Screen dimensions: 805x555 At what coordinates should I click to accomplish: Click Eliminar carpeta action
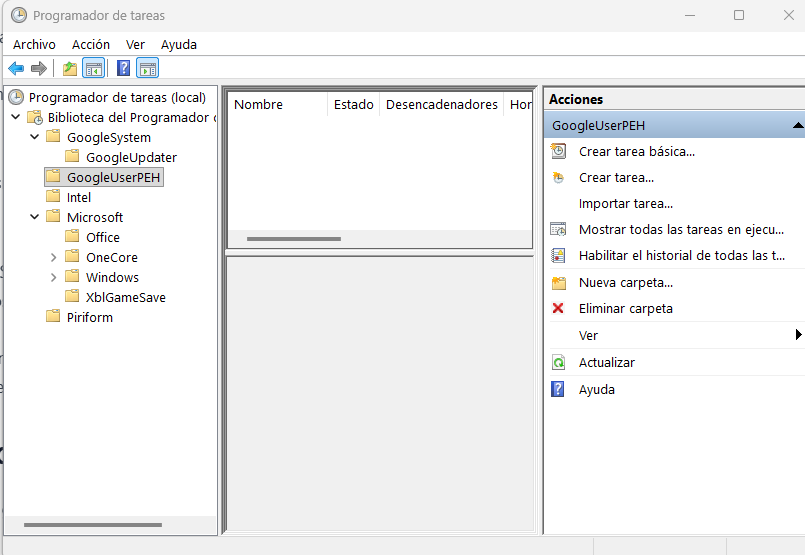coord(625,309)
